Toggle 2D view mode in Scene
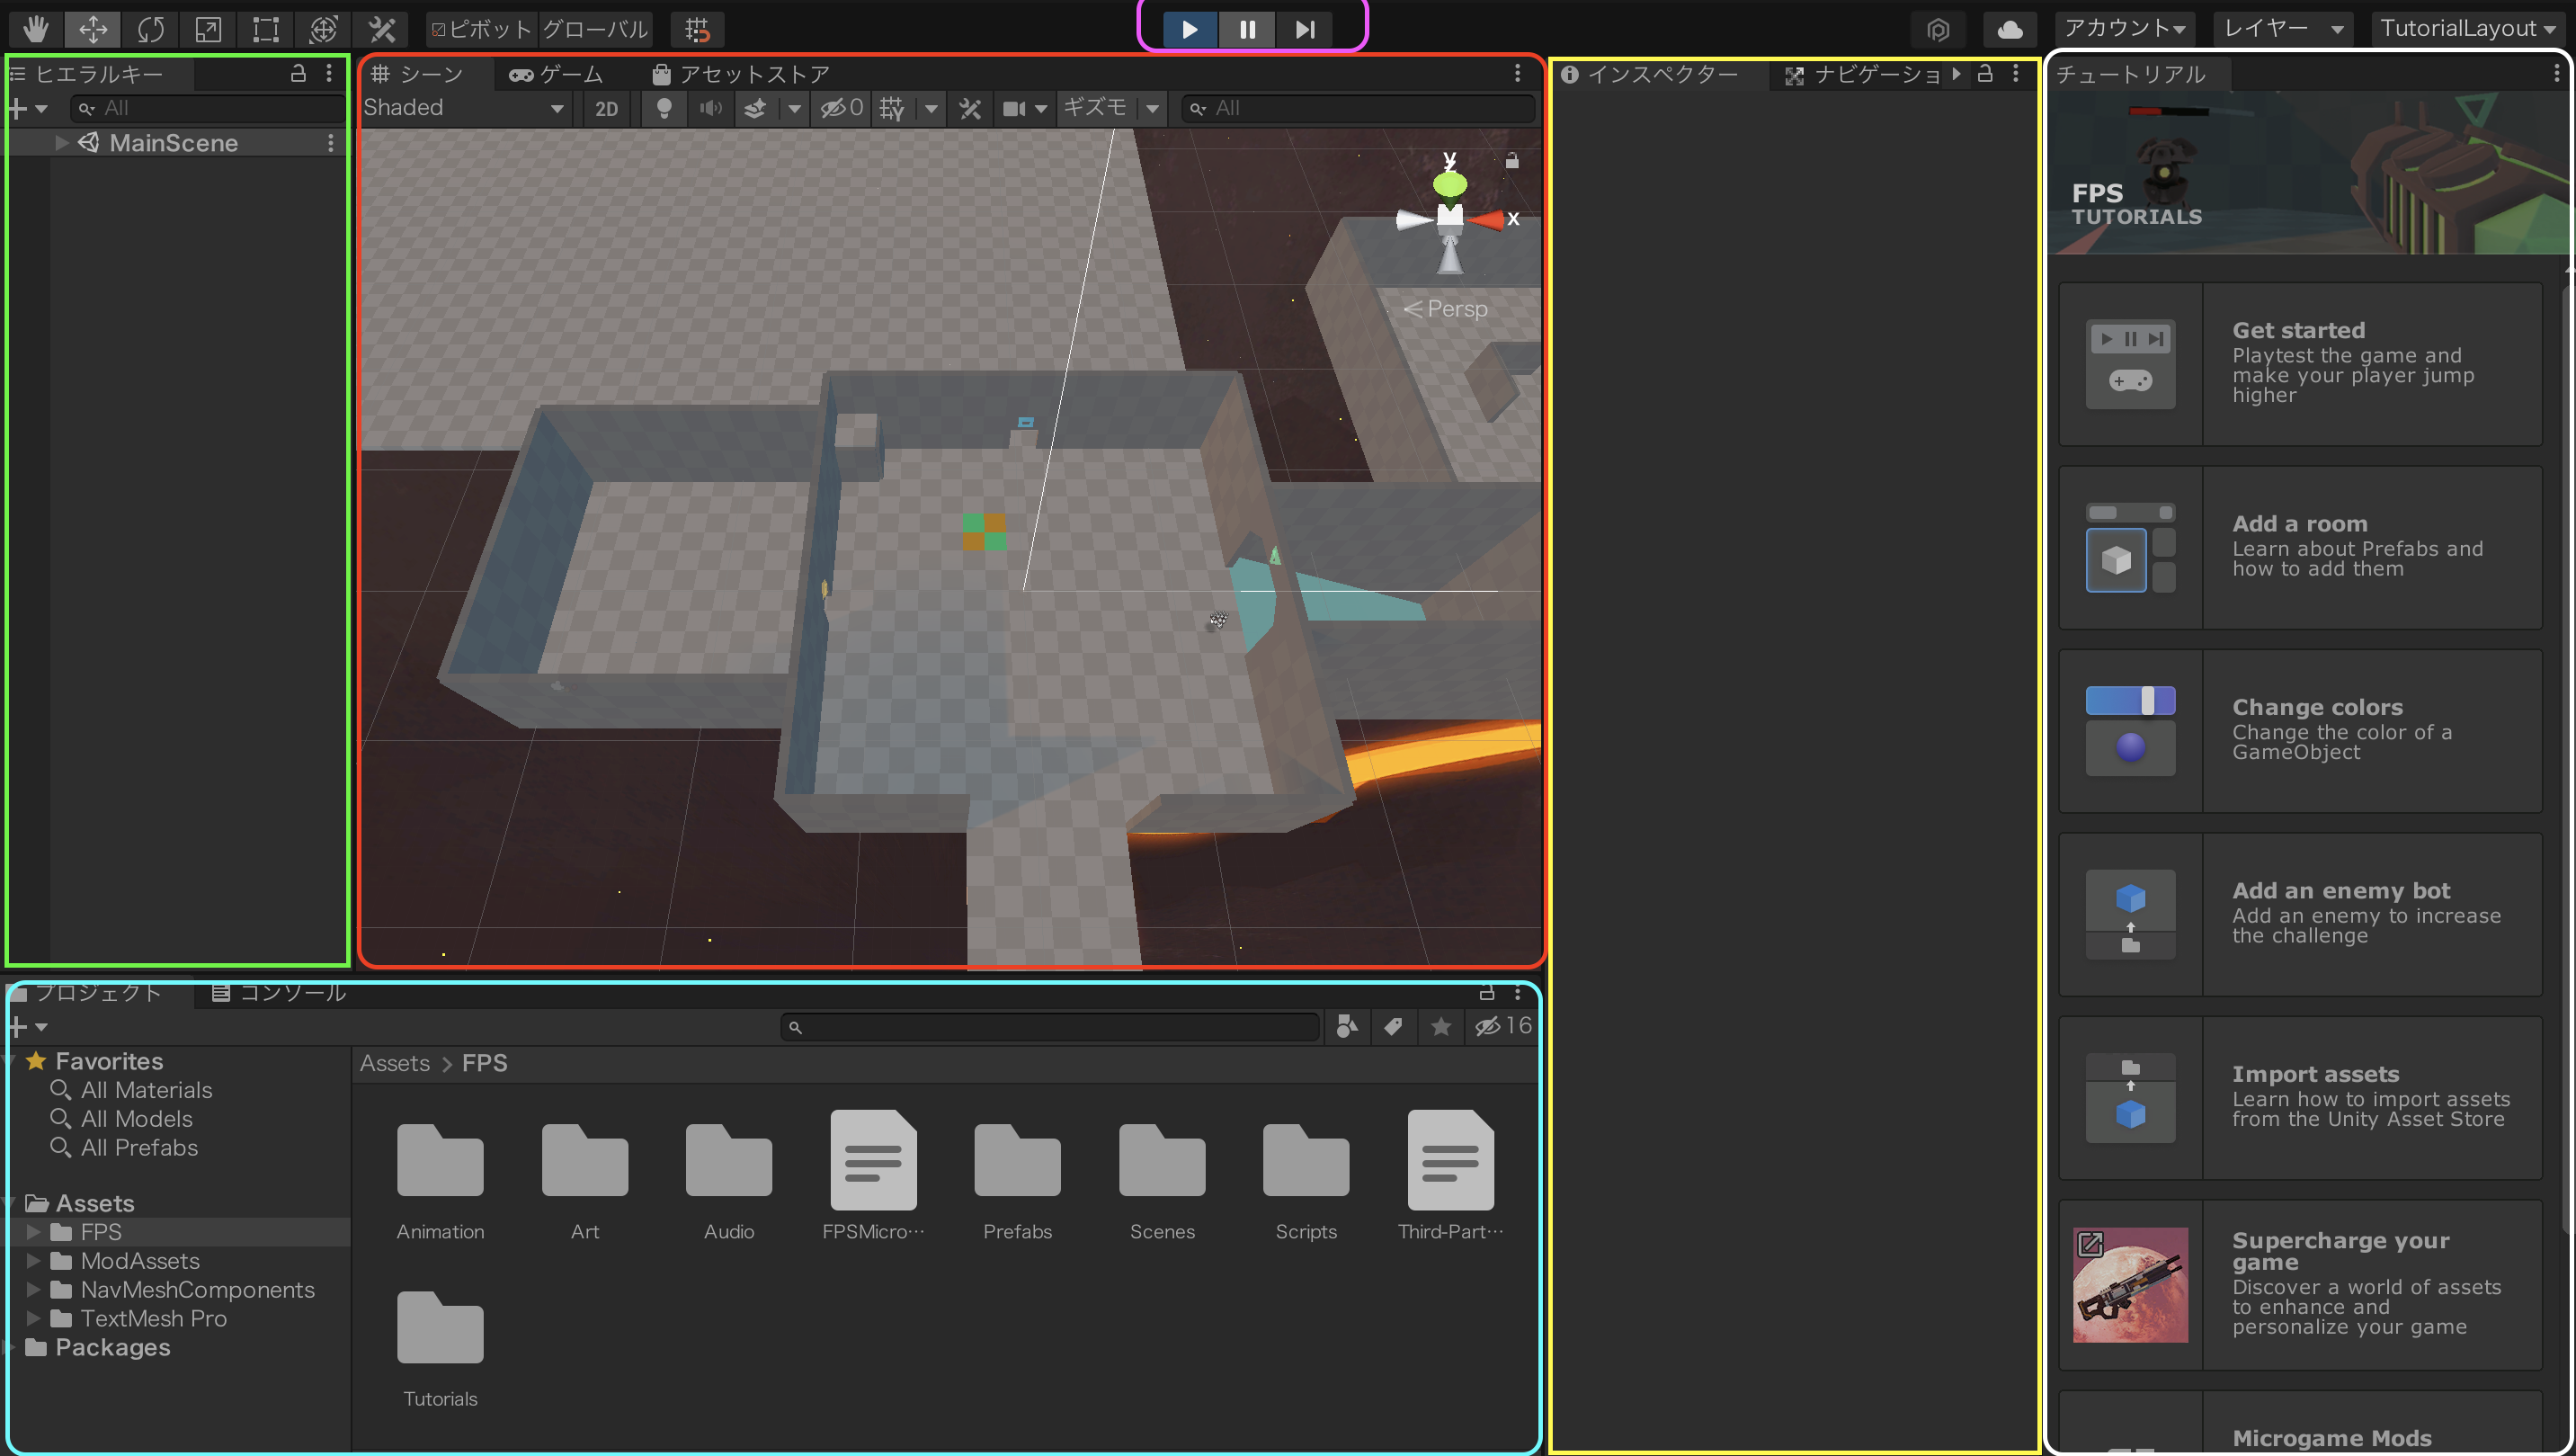 coord(606,108)
